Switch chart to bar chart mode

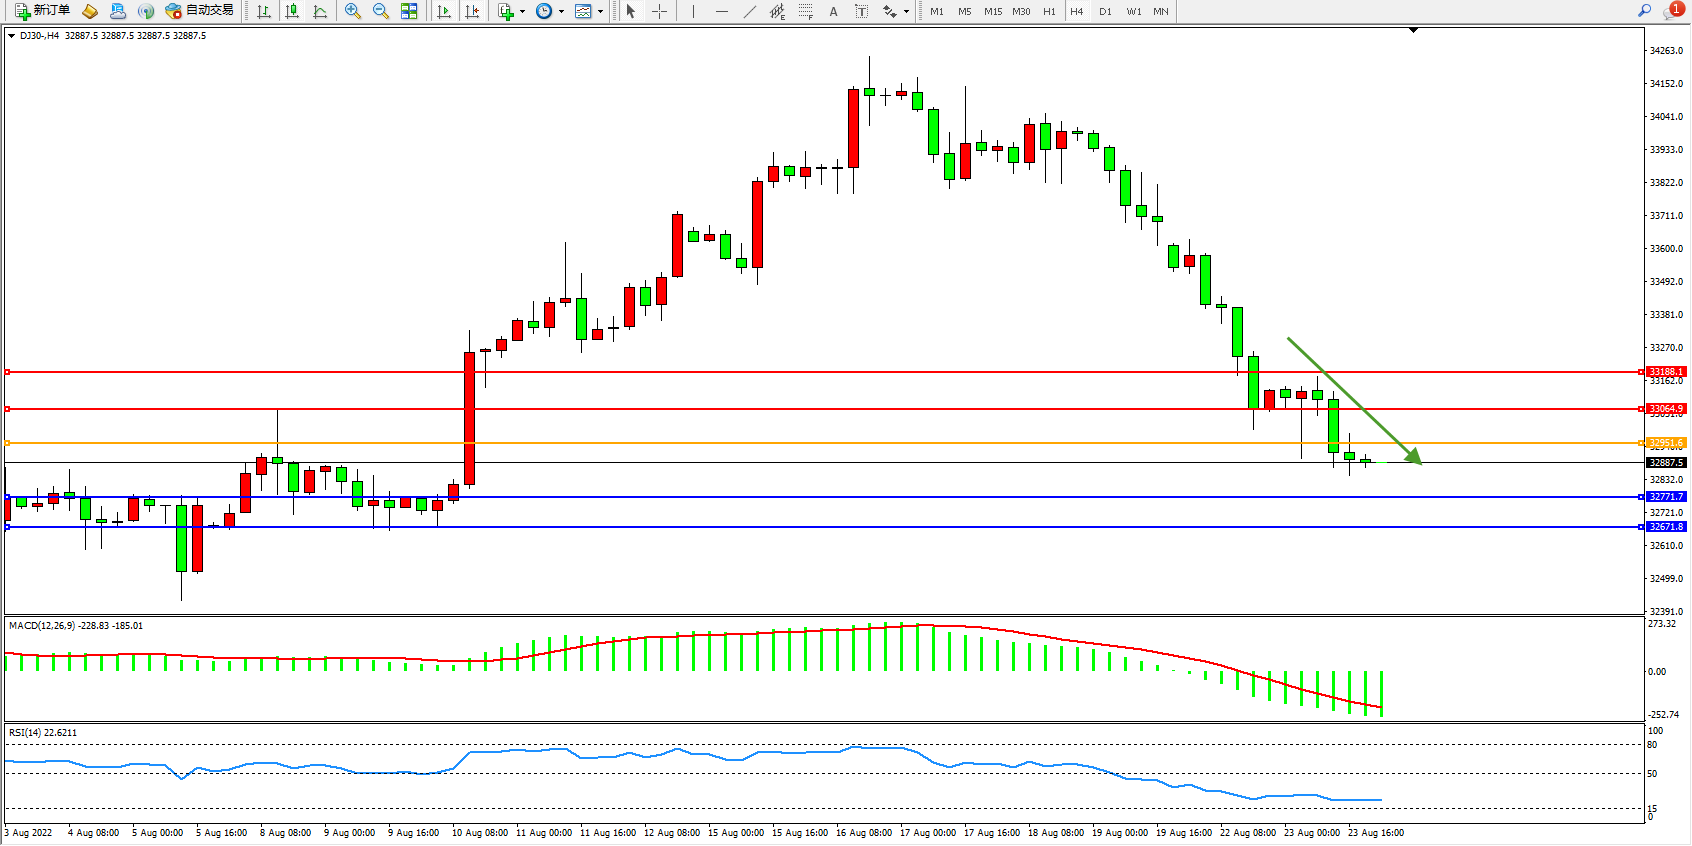coord(264,11)
